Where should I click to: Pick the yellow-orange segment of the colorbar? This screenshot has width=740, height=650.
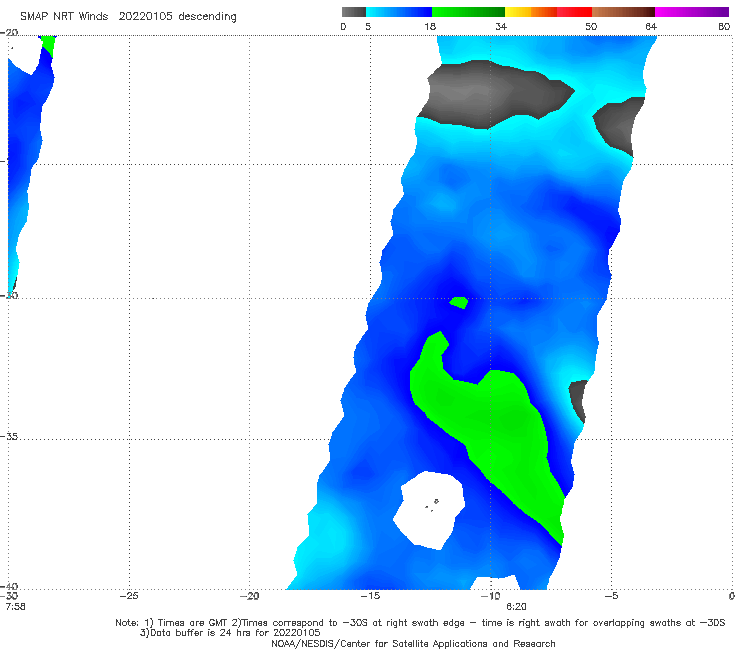(531, 12)
